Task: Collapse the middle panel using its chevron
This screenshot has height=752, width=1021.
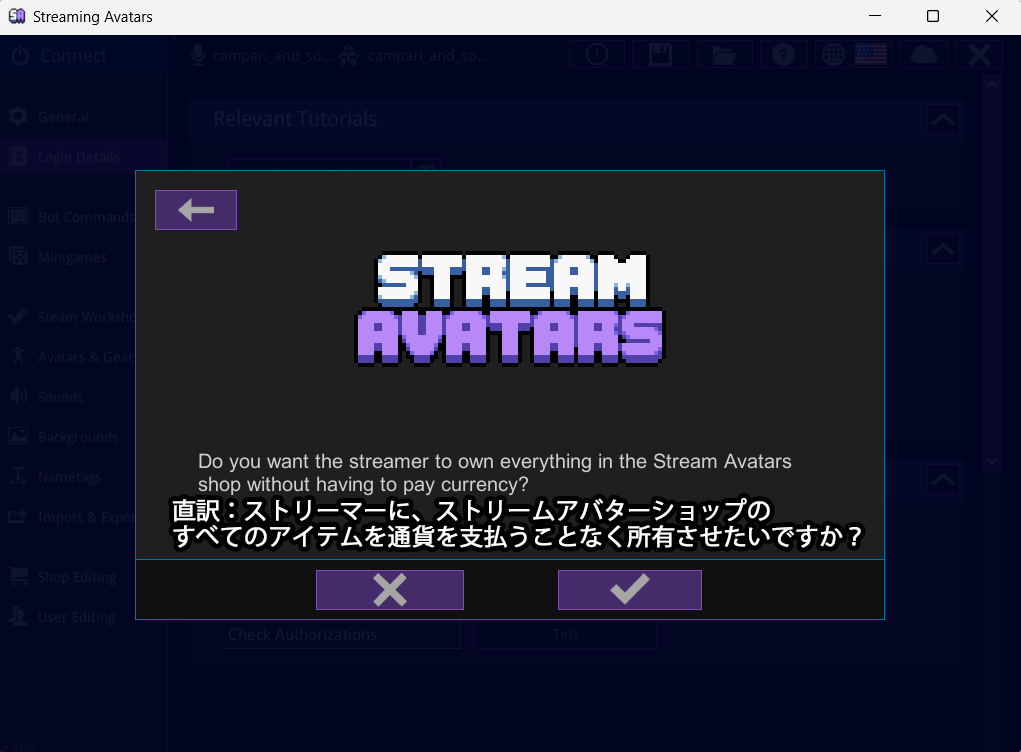Action: [x=941, y=249]
